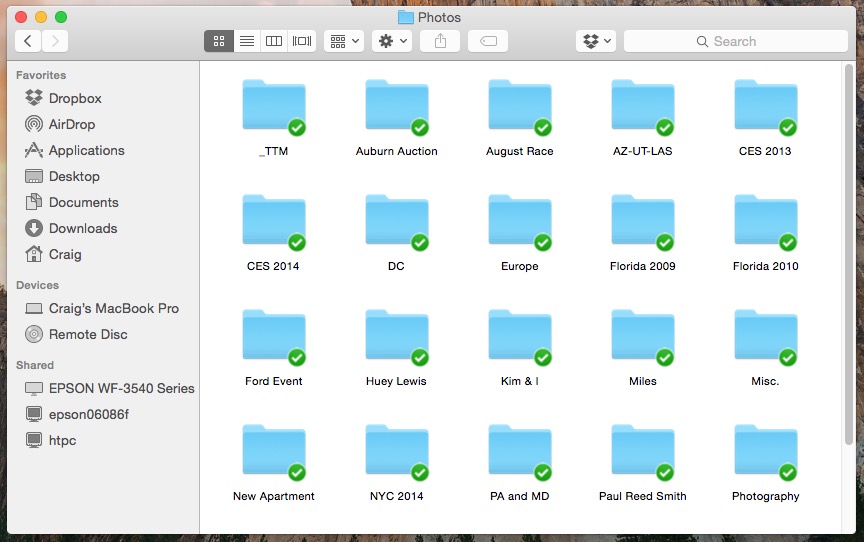Select the AZ-UT-LAS folder
Viewport: 864px width, 542px height.
[x=642, y=107]
